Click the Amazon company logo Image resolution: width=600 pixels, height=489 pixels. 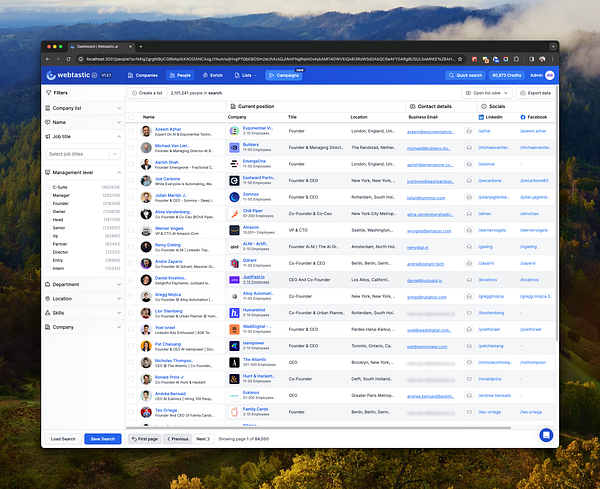(x=234, y=230)
